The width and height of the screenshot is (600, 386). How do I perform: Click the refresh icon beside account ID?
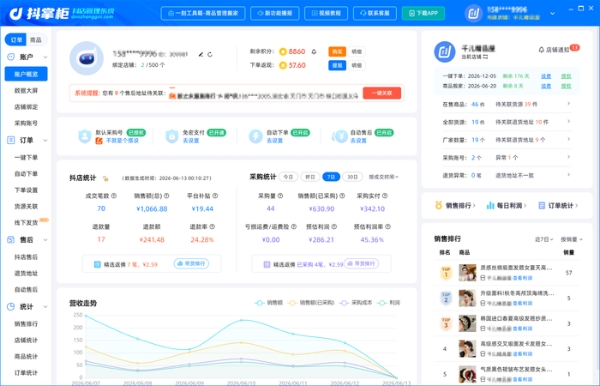coord(210,54)
